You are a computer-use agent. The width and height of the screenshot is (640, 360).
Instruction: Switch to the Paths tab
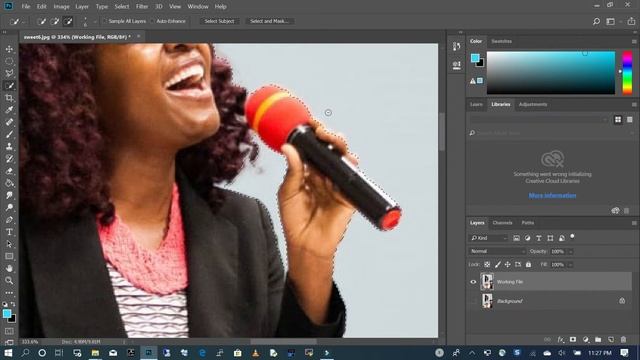coord(528,223)
